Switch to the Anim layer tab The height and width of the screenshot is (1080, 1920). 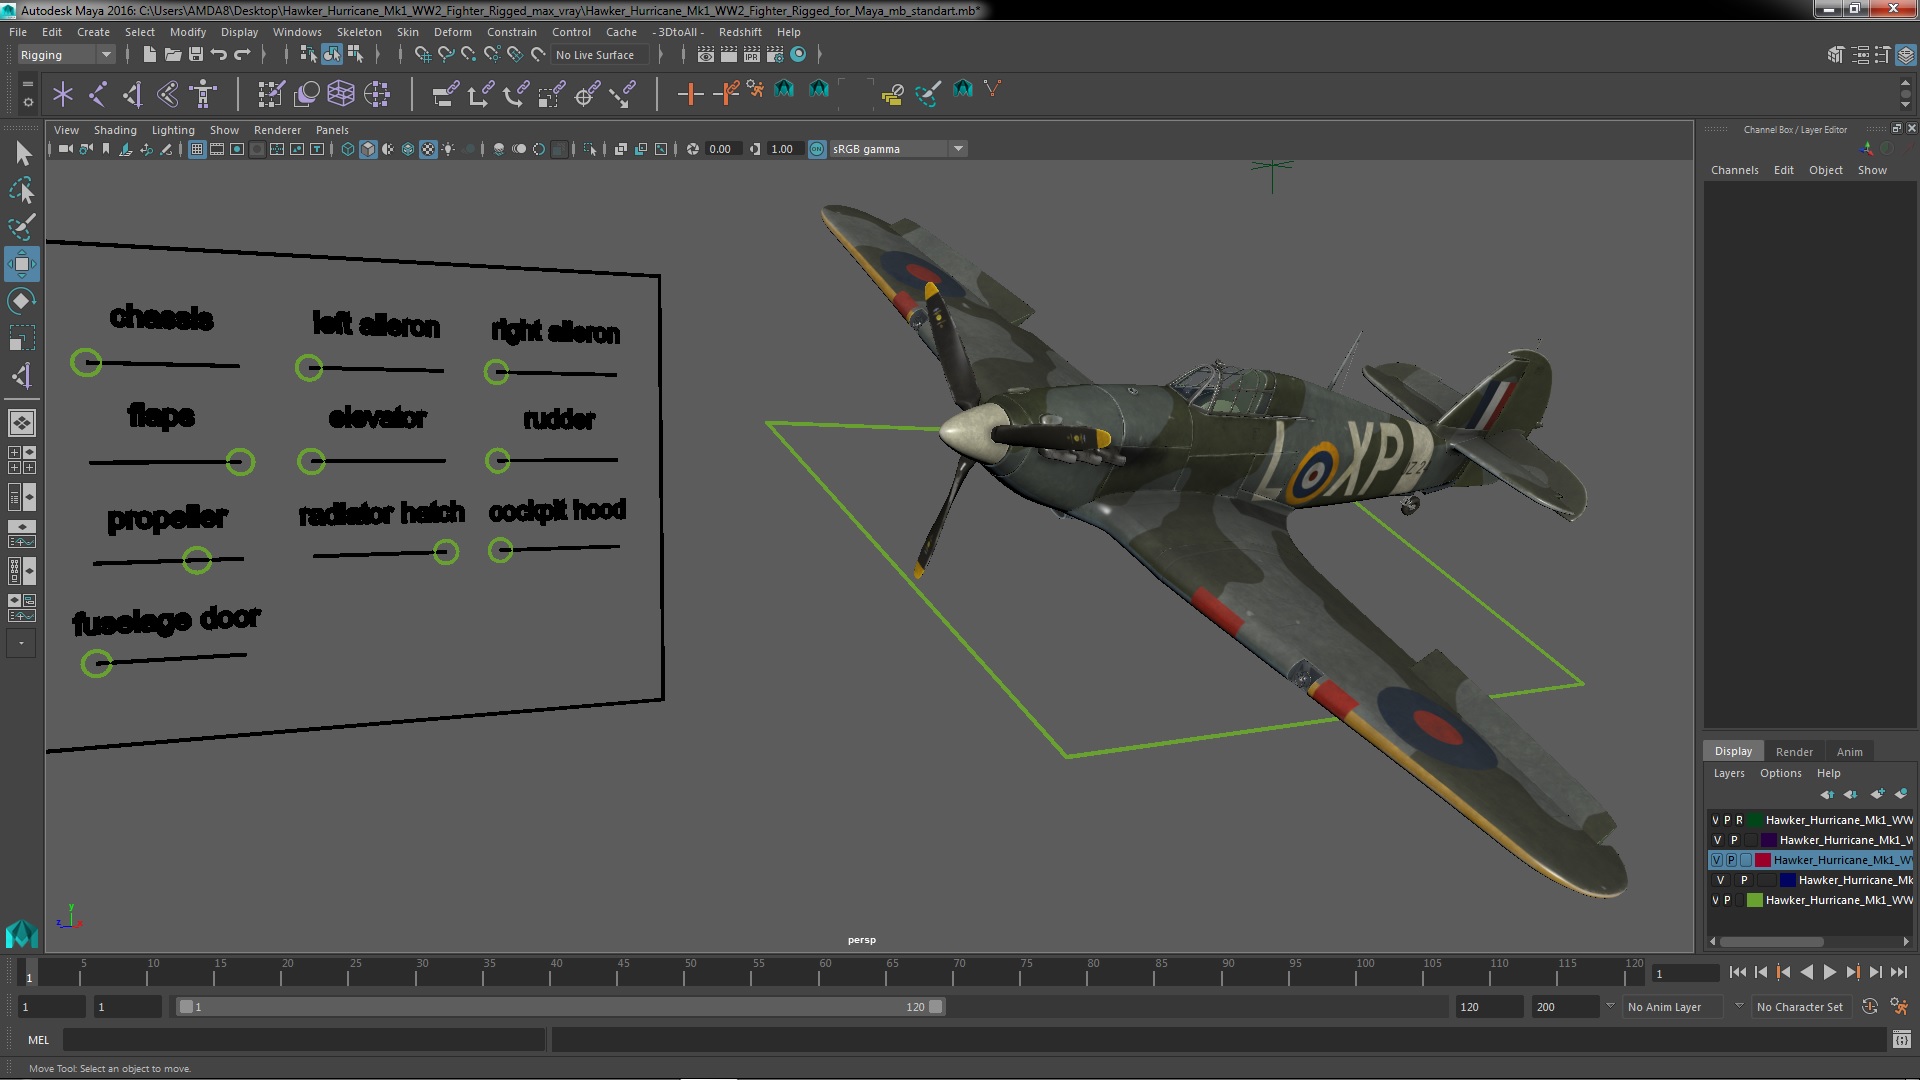tap(1849, 752)
